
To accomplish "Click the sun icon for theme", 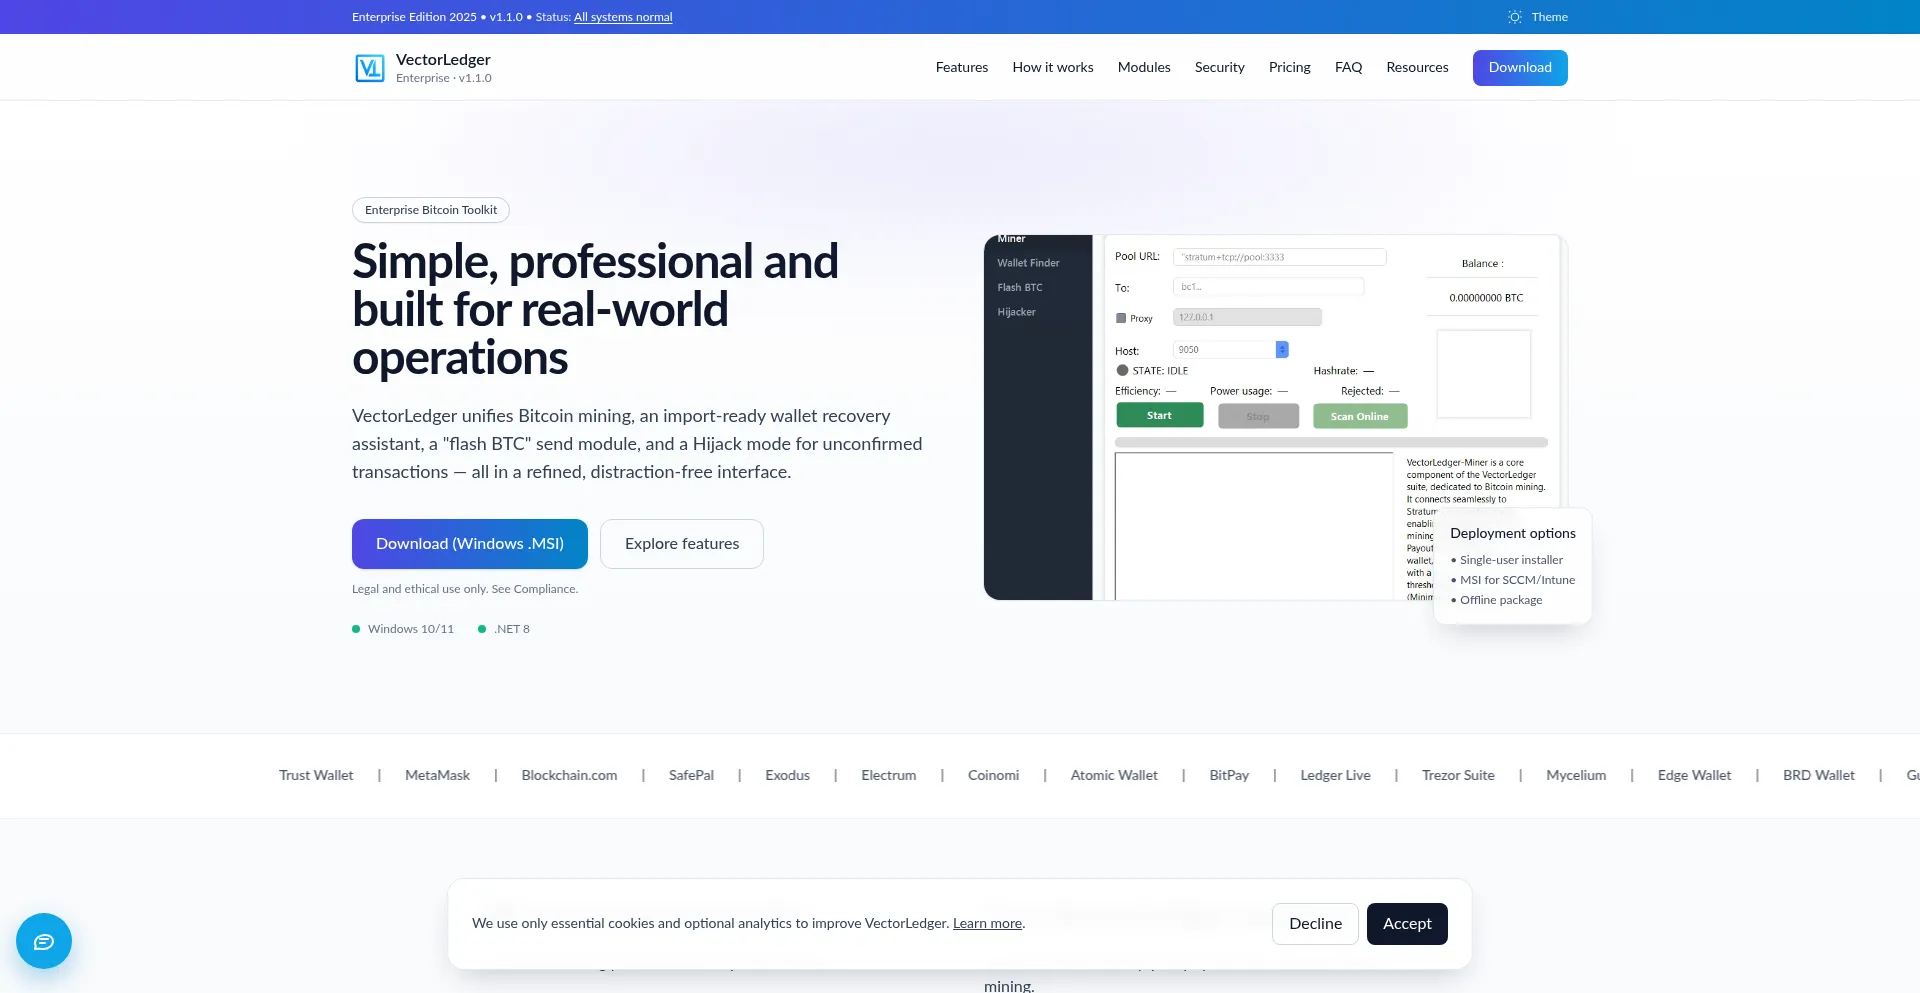I will tap(1514, 17).
